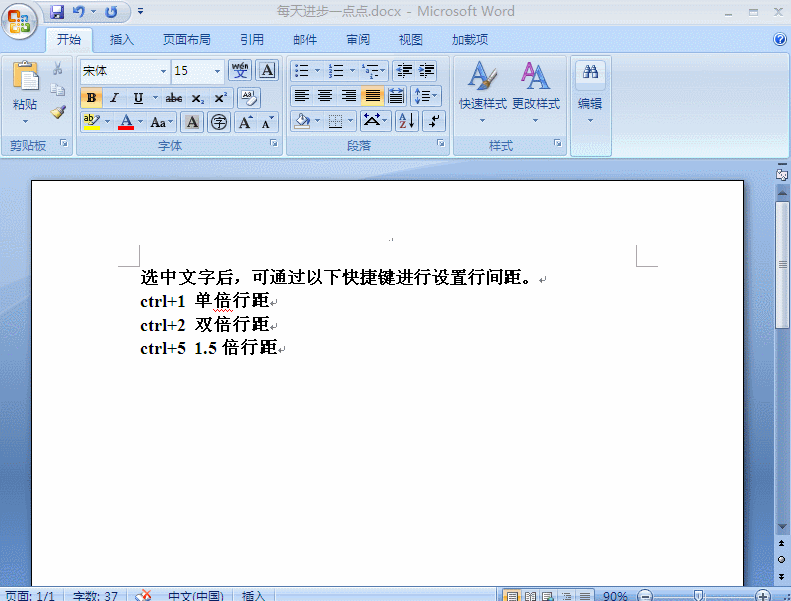This screenshot has width=791, height=601.
Task: Clear formatting with the eraser icon
Action: pos(248,97)
